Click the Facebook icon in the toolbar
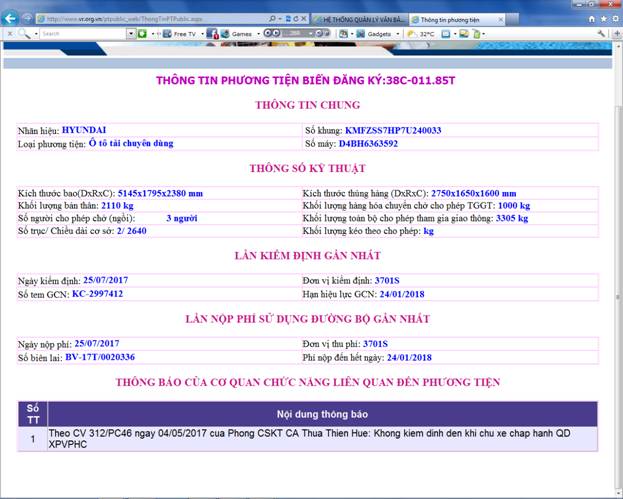 click(213, 33)
